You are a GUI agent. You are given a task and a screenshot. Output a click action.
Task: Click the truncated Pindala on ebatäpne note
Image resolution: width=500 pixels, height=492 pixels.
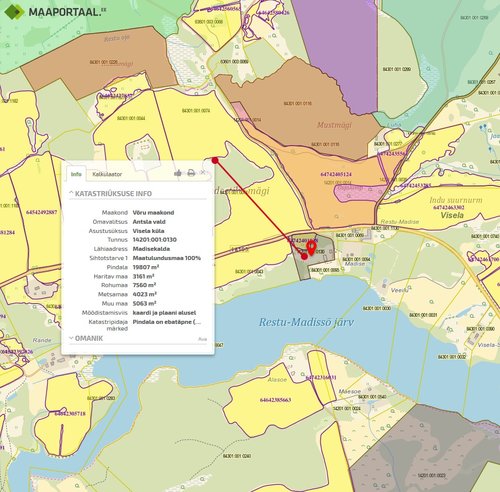point(167,322)
